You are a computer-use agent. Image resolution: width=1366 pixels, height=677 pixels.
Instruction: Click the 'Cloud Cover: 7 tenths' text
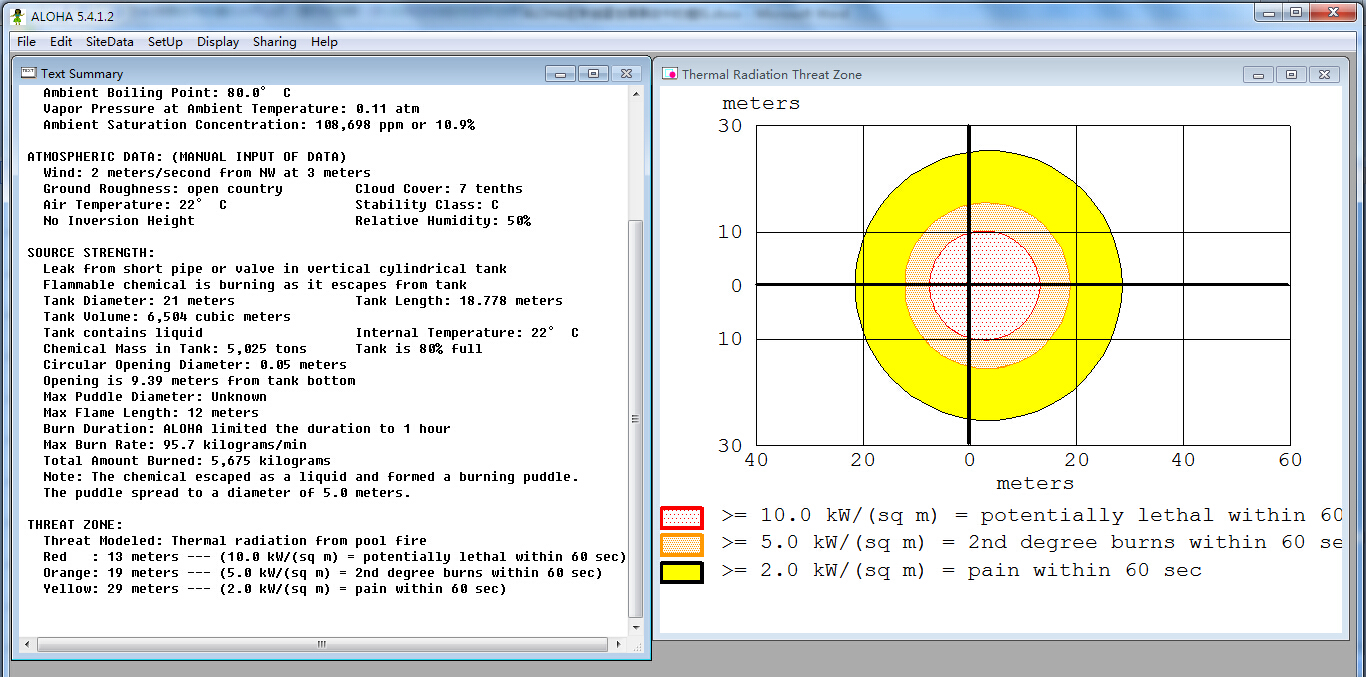pos(439,189)
